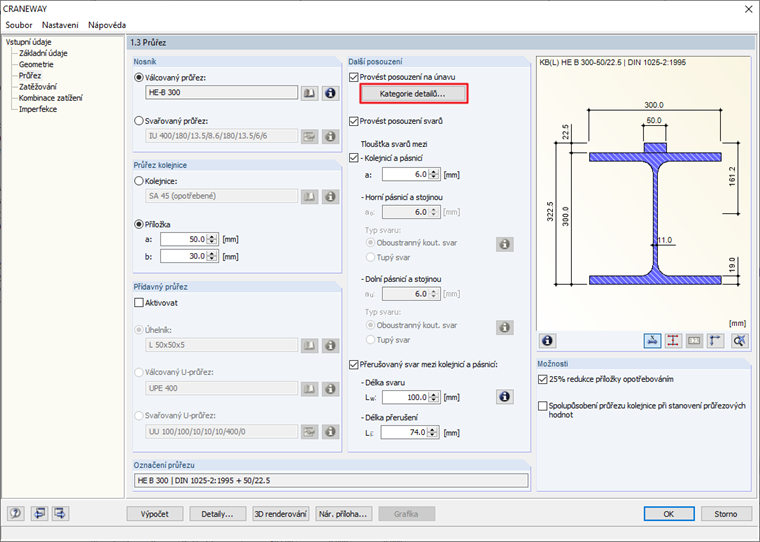Cancel with the Storno button
The height and width of the screenshot is (542, 760).
726,514
